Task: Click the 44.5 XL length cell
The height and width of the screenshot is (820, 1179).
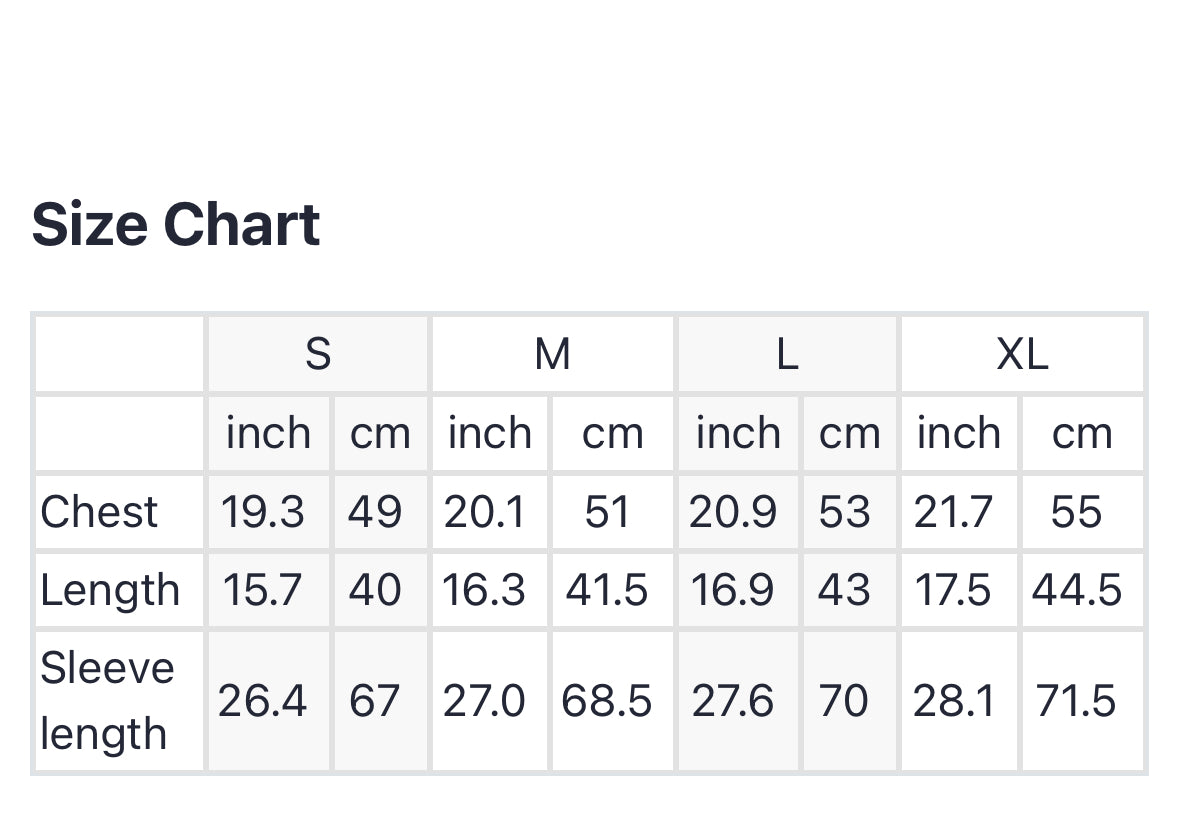Action: coord(1077,590)
